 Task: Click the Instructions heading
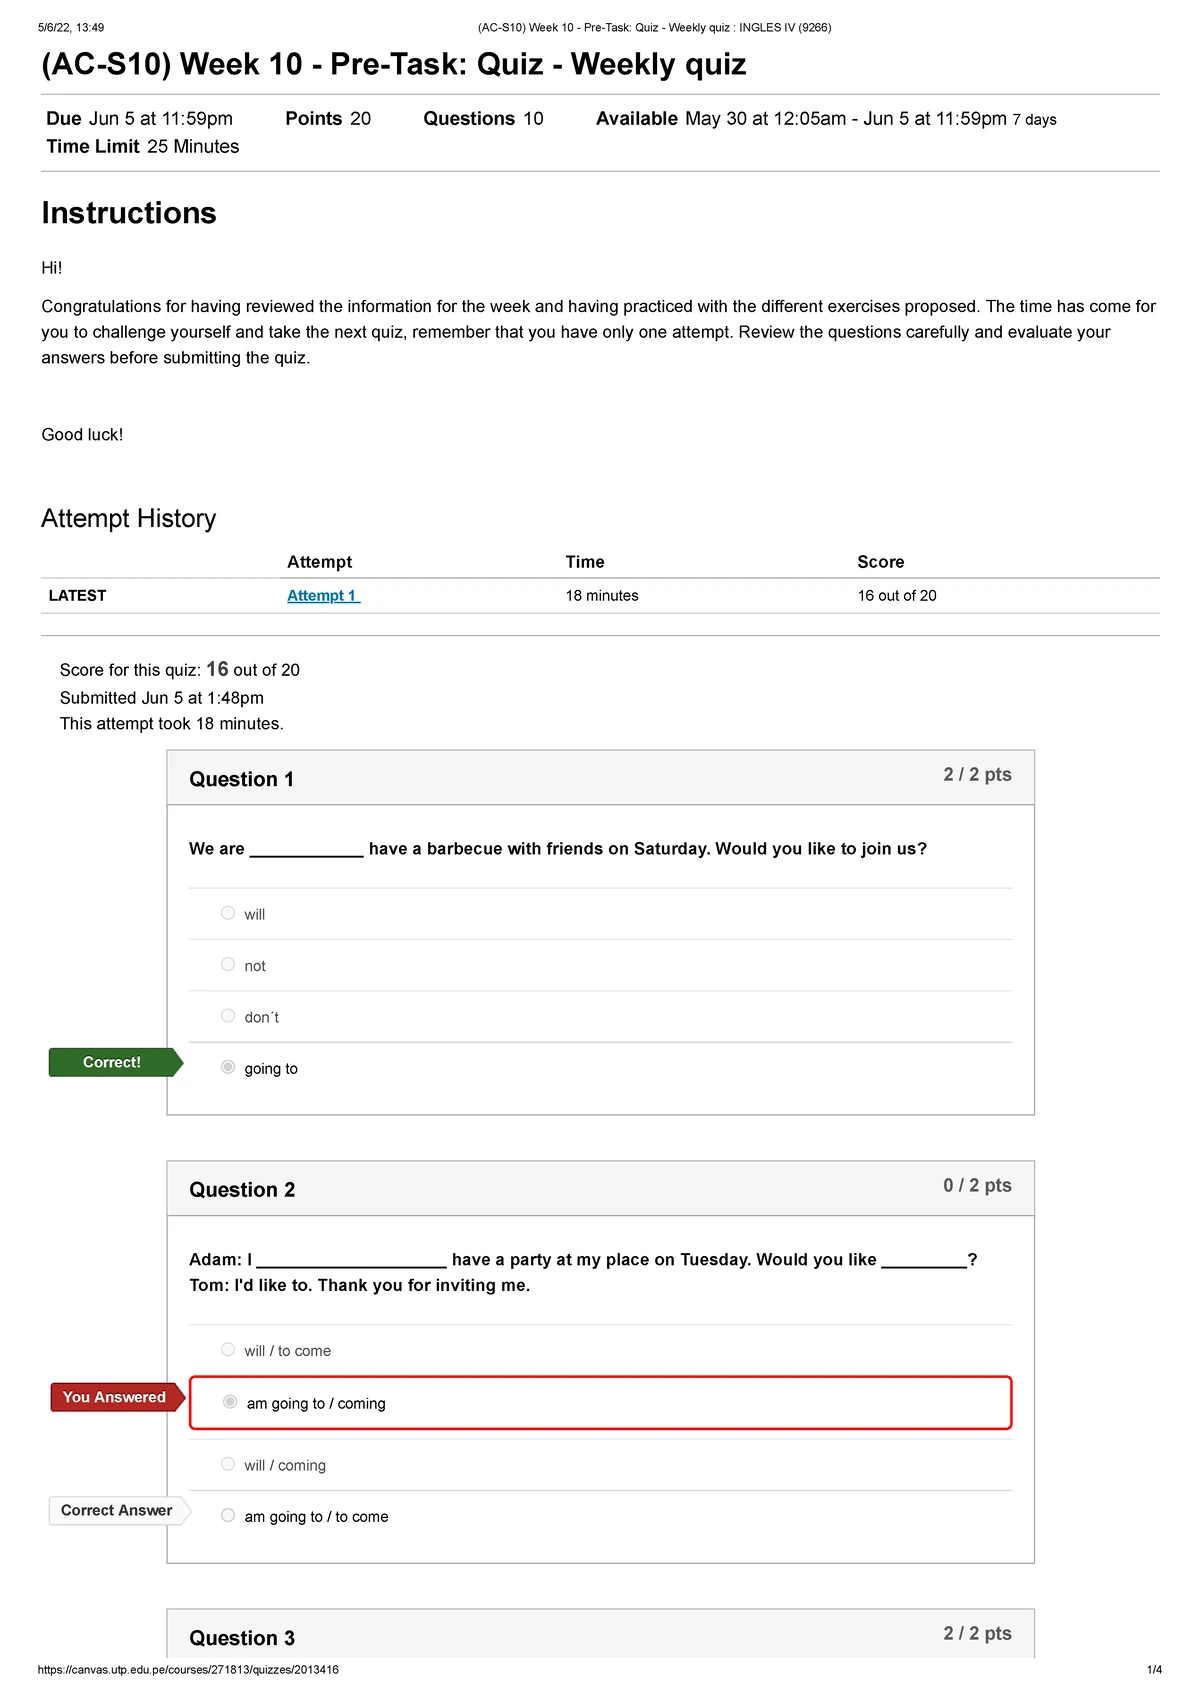tap(129, 213)
